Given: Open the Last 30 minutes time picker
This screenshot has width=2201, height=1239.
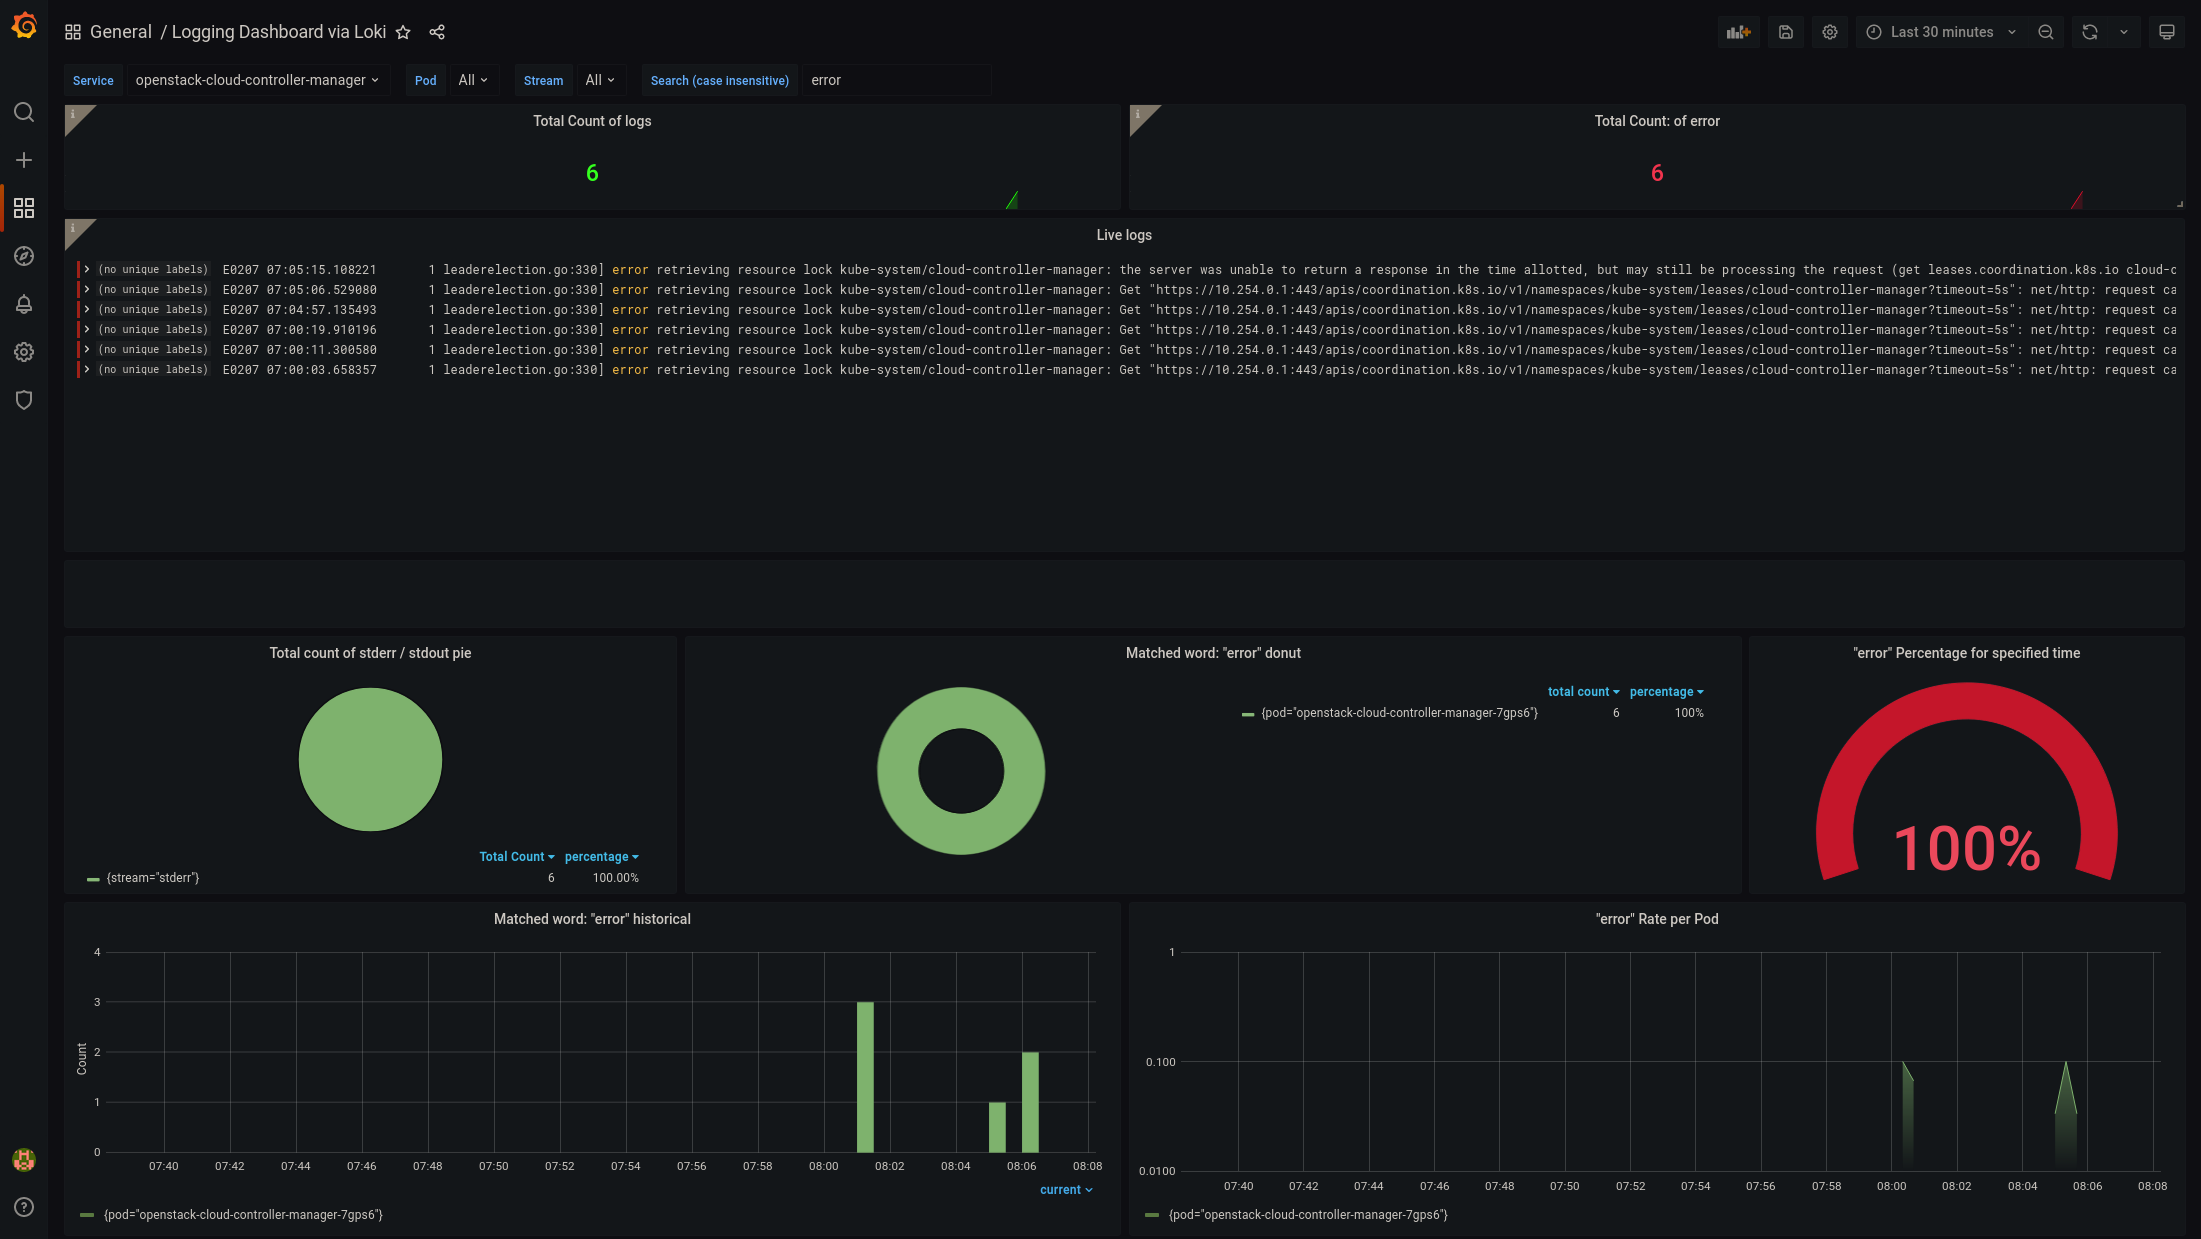Looking at the screenshot, I should click(x=1941, y=32).
